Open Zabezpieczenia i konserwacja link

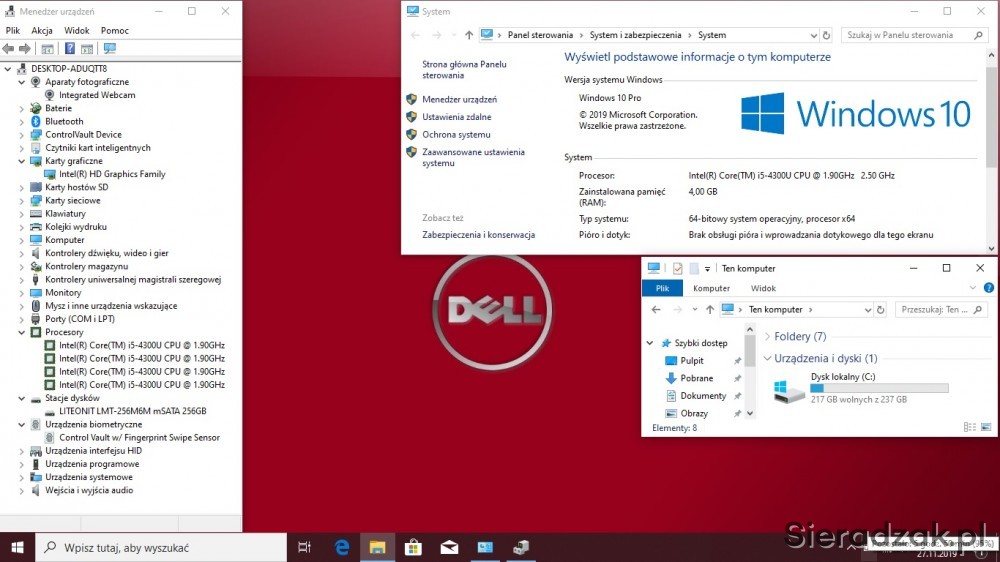[478, 235]
